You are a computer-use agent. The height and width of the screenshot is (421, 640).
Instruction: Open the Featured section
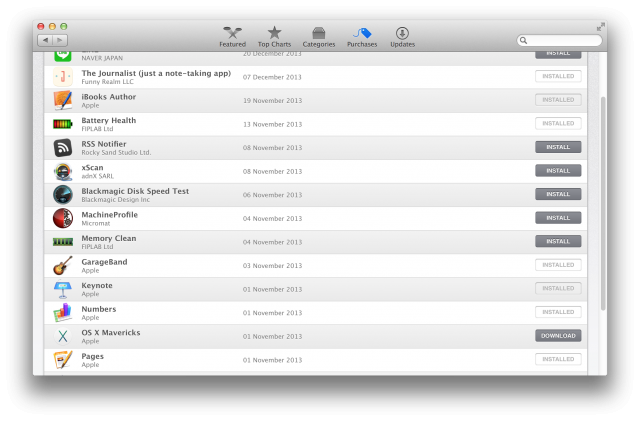232,37
